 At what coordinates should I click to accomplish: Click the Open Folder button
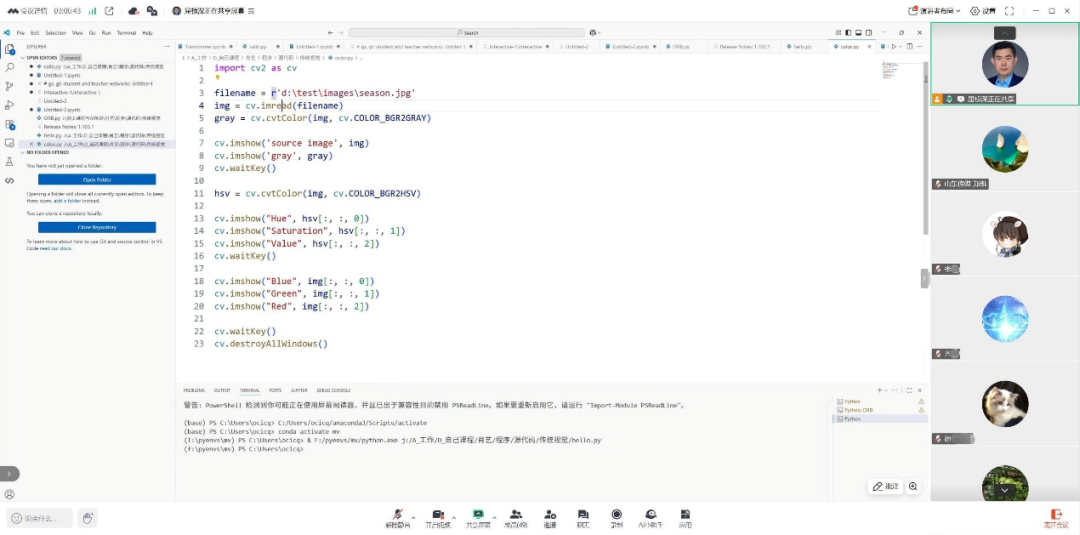pos(97,179)
